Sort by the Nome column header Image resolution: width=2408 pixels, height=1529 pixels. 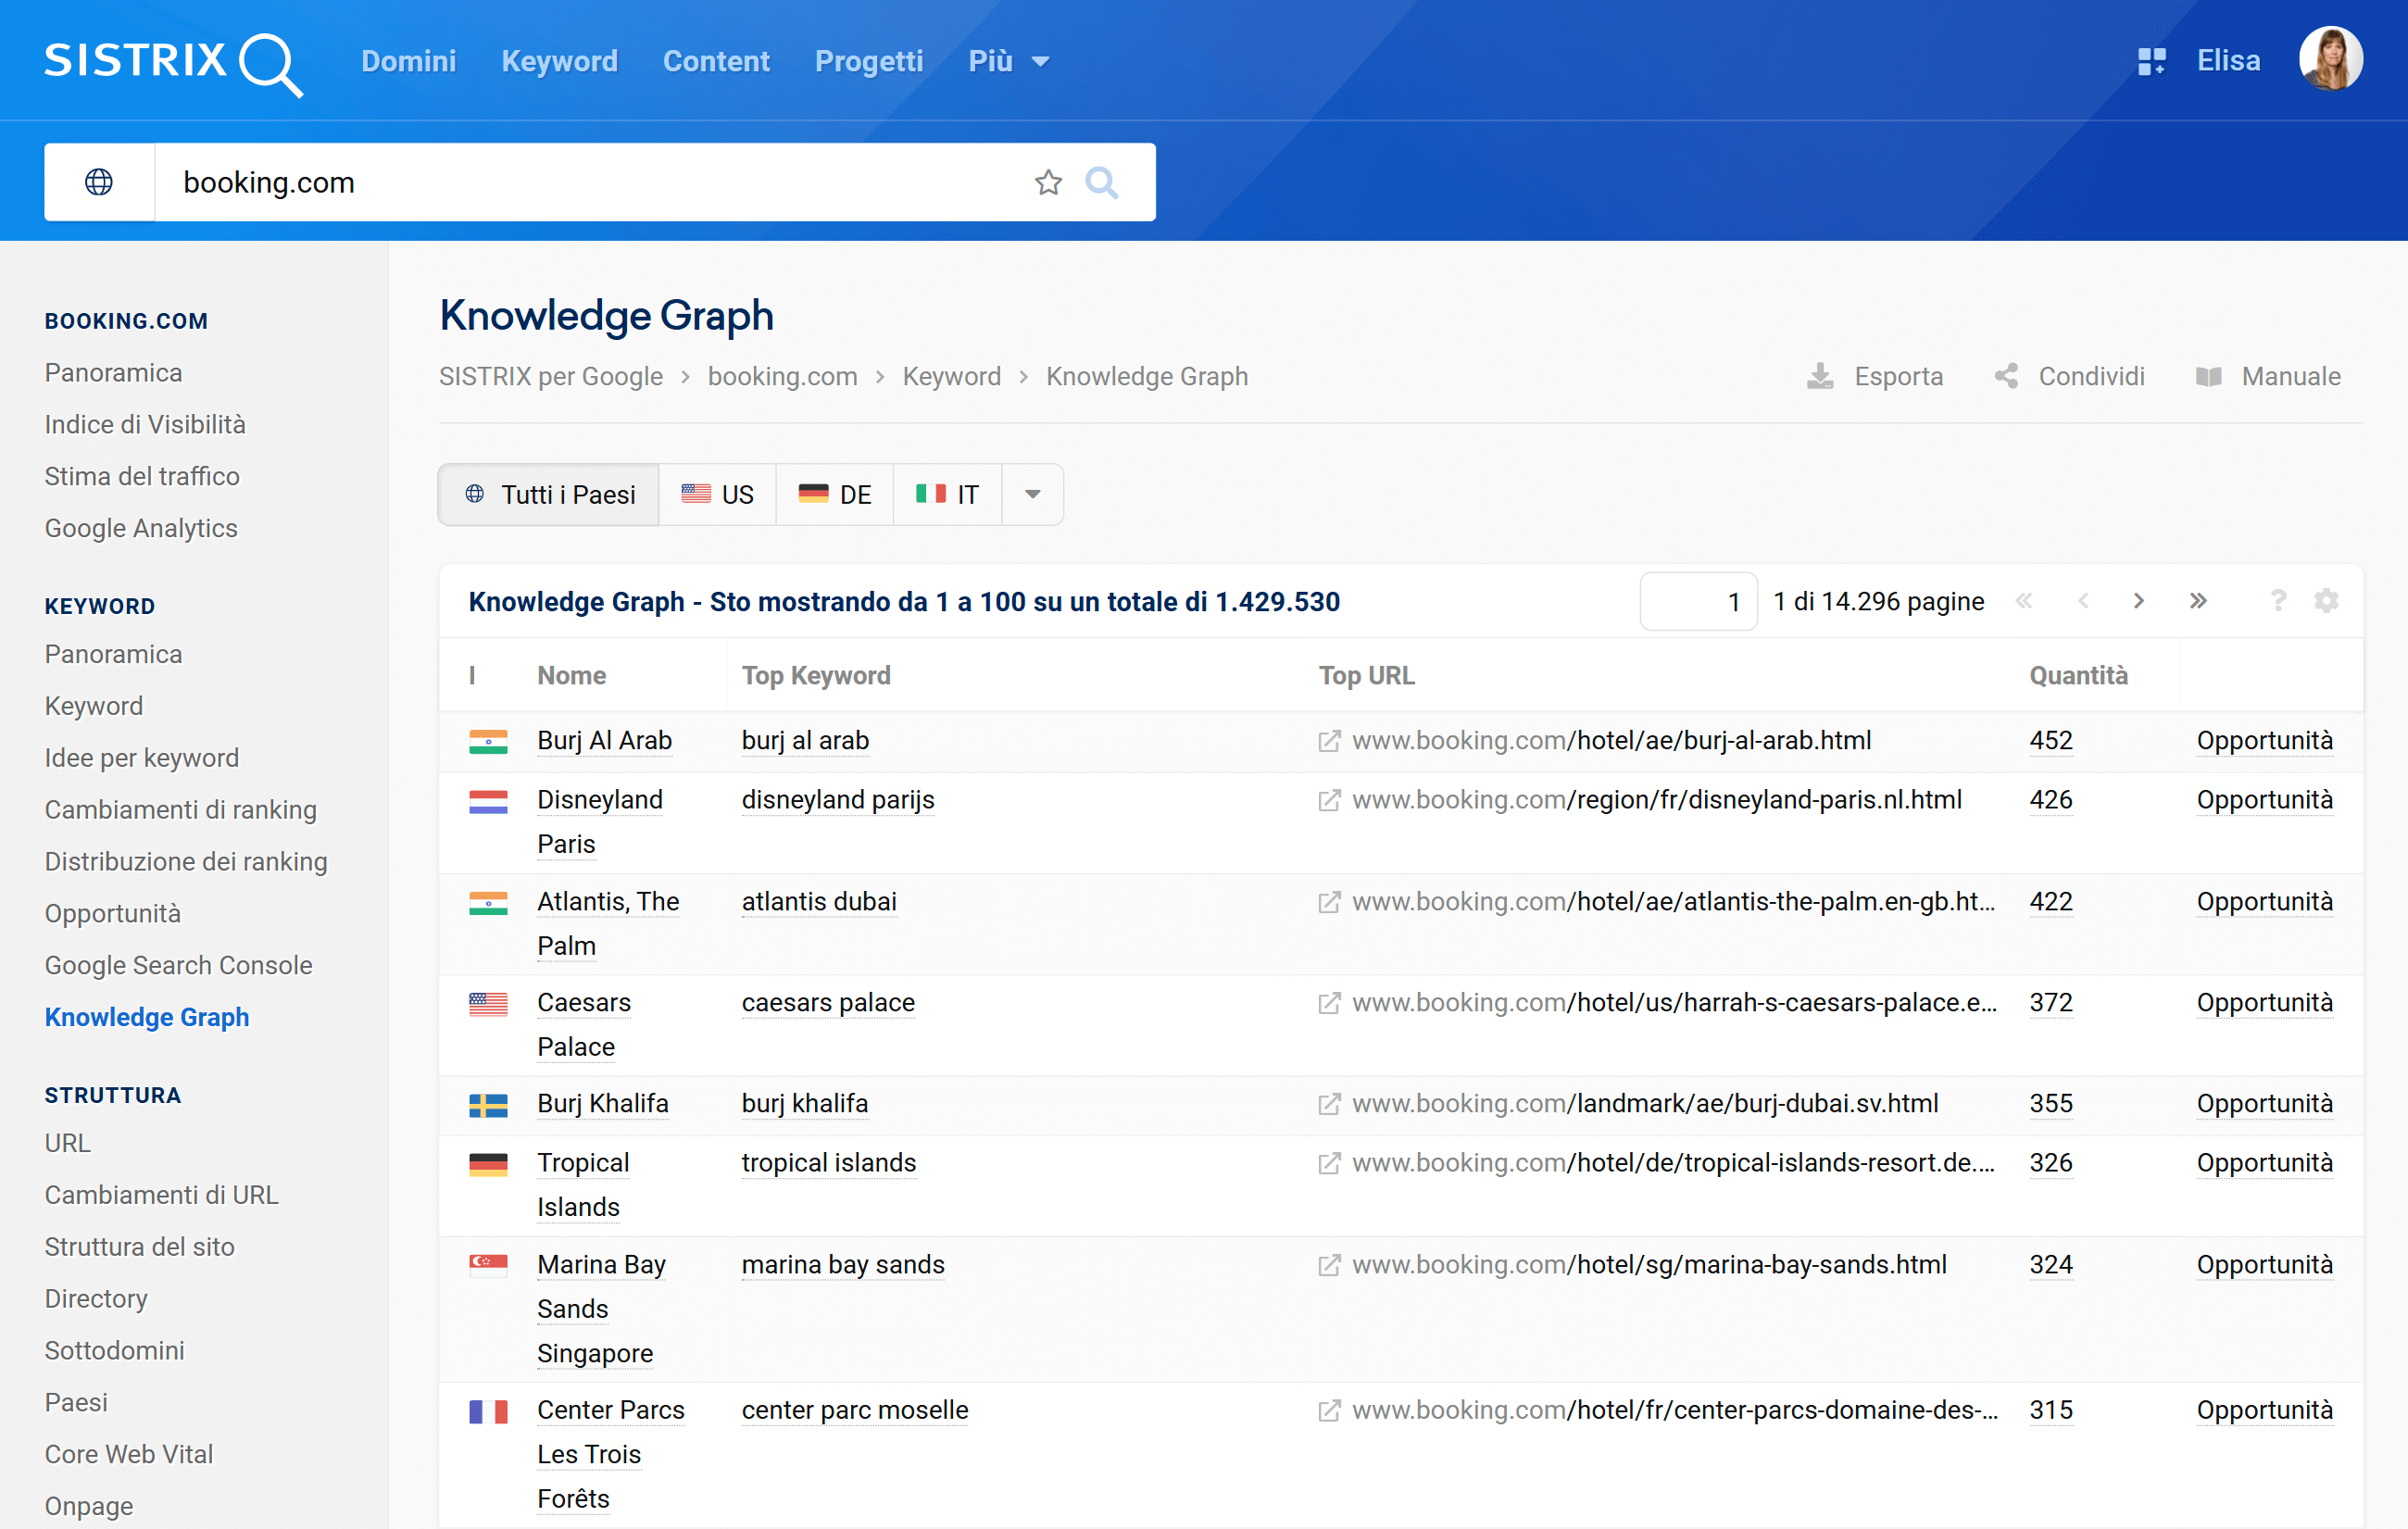click(572, 676)
